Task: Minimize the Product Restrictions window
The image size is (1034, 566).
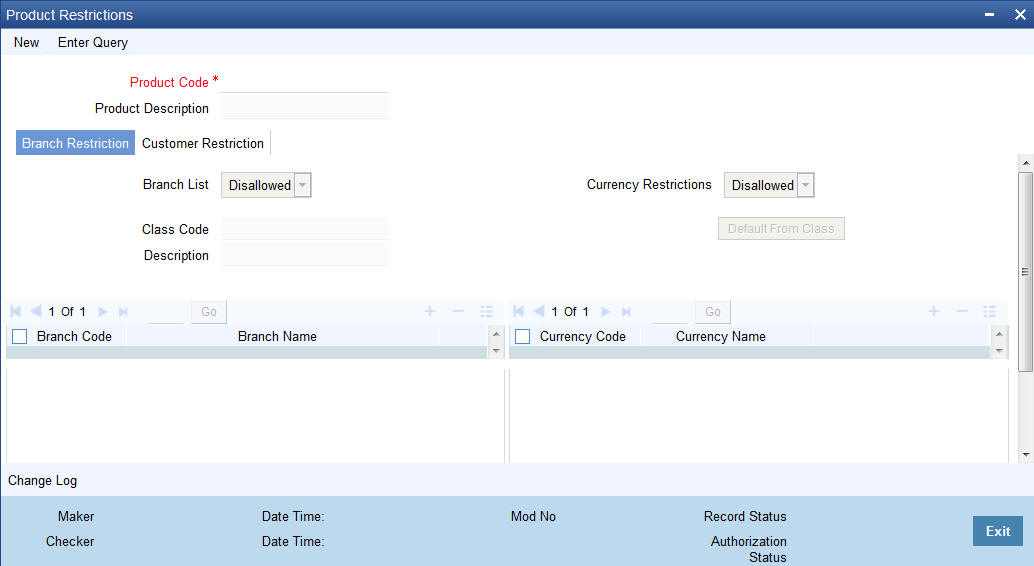Action: [989, 15]
